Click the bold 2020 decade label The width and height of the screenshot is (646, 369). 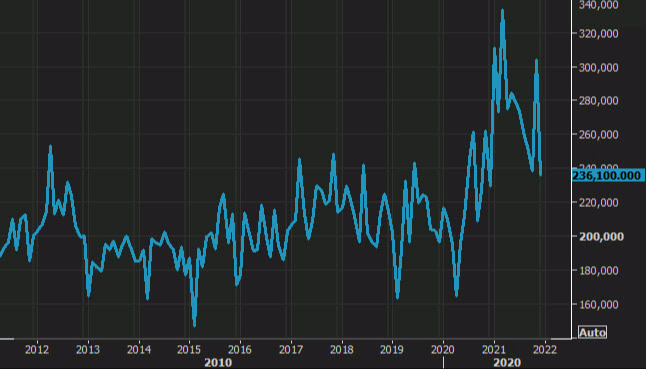point(508,363)
